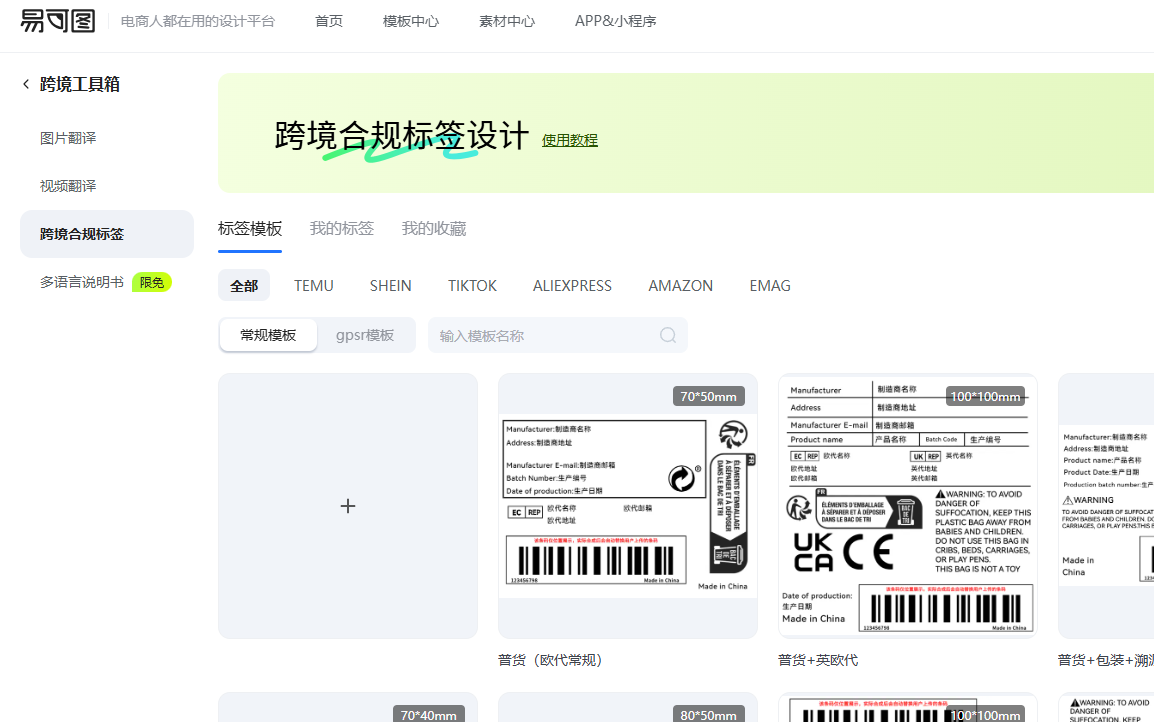
Task: Switch to the 我的收藏 tab
Action: [433, 229]
